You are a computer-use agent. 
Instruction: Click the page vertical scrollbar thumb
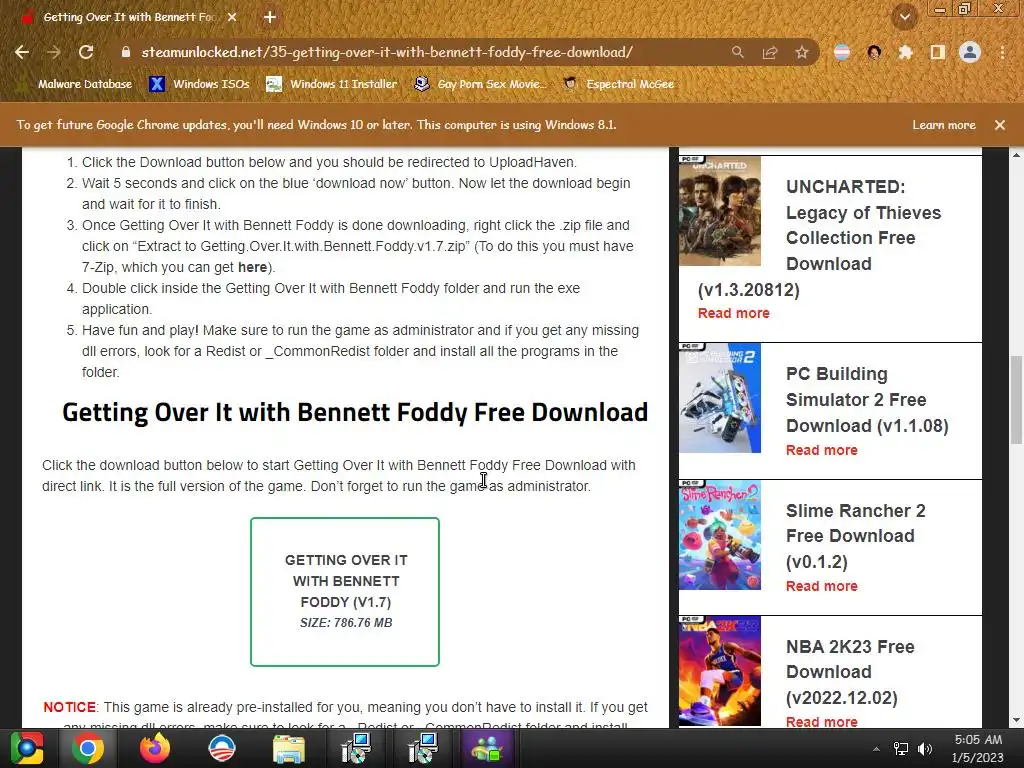pyautogui.click(x=1016, y=400)
